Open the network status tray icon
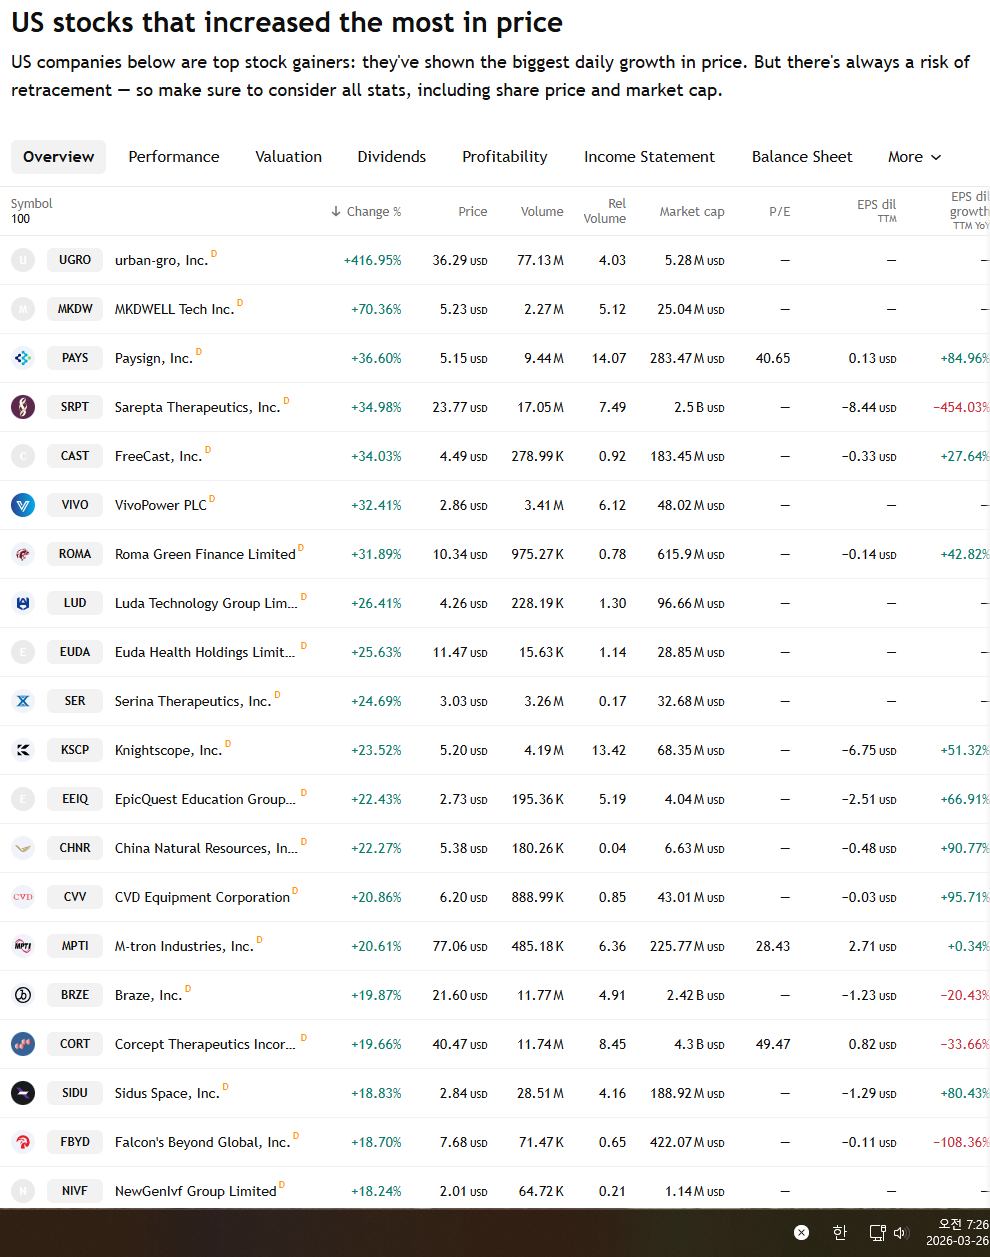The height and width of the screenshot is (1257, 990). [877, 1233]
